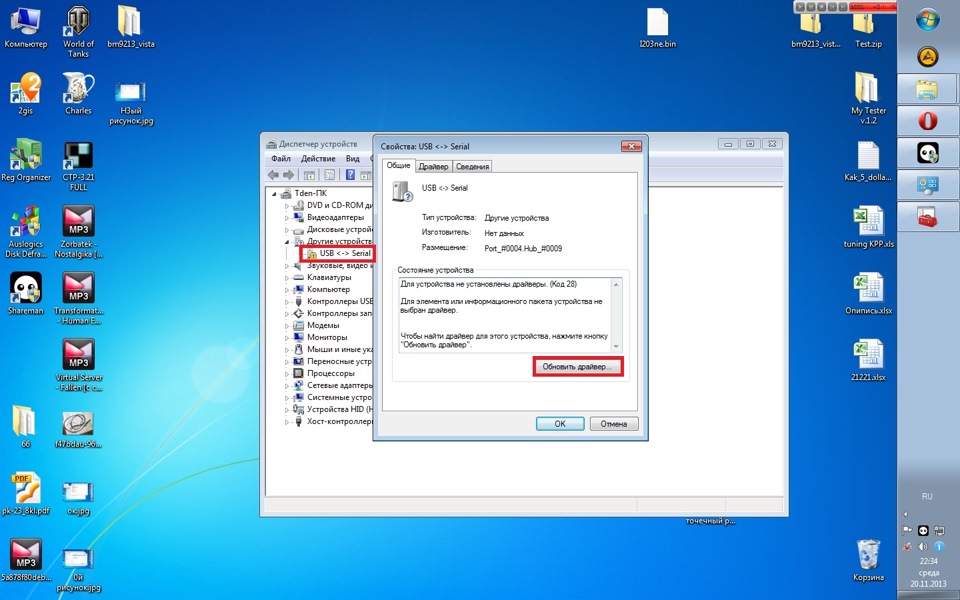
Task: Click Отмена in the properties dialog
Action: point(614,424)
